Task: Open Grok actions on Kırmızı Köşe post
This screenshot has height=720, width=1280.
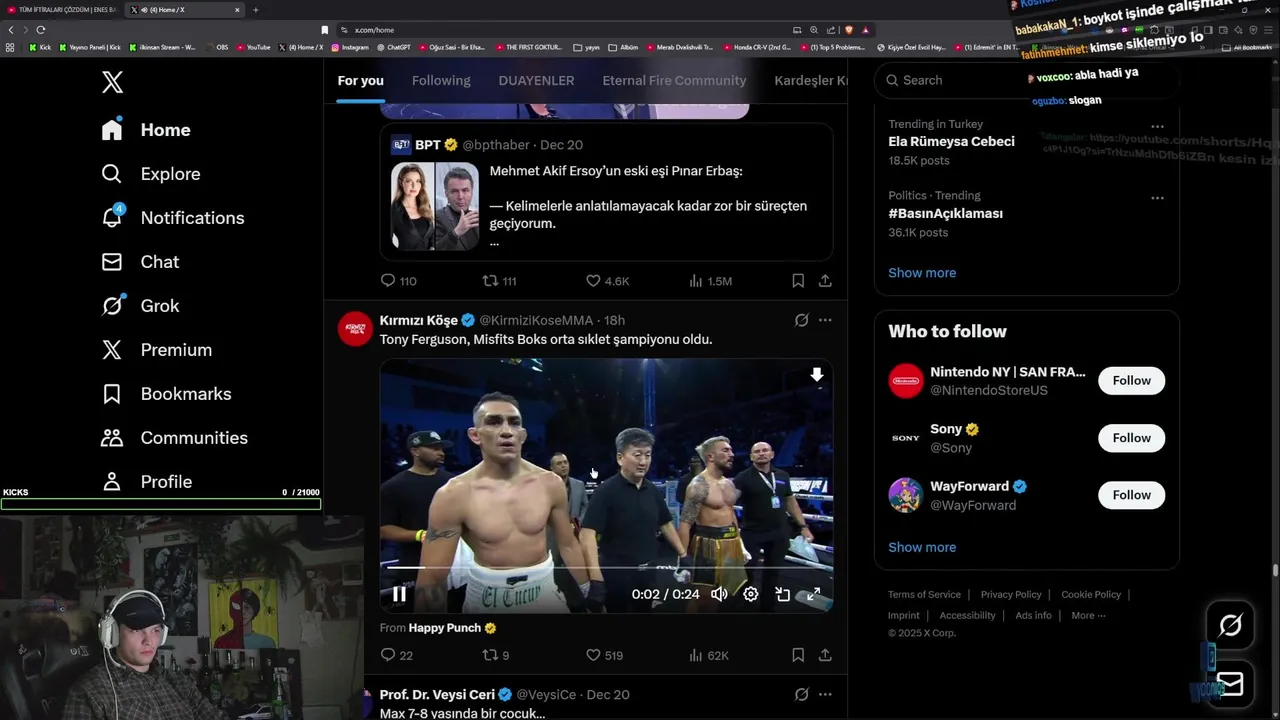Action: pyautogui.click(x=801, y=320)
